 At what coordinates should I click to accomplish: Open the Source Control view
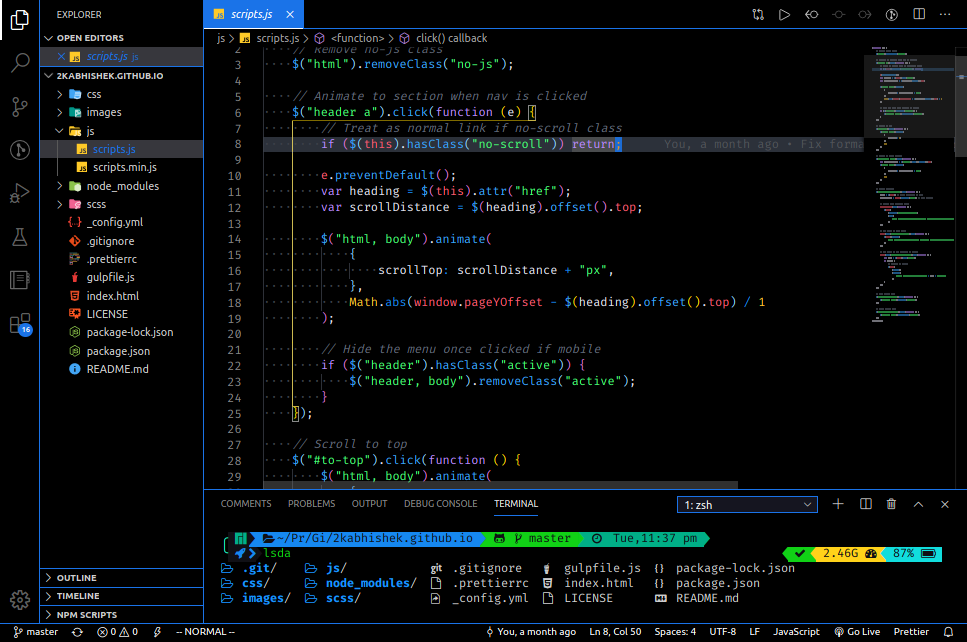(x=20, y=107)
